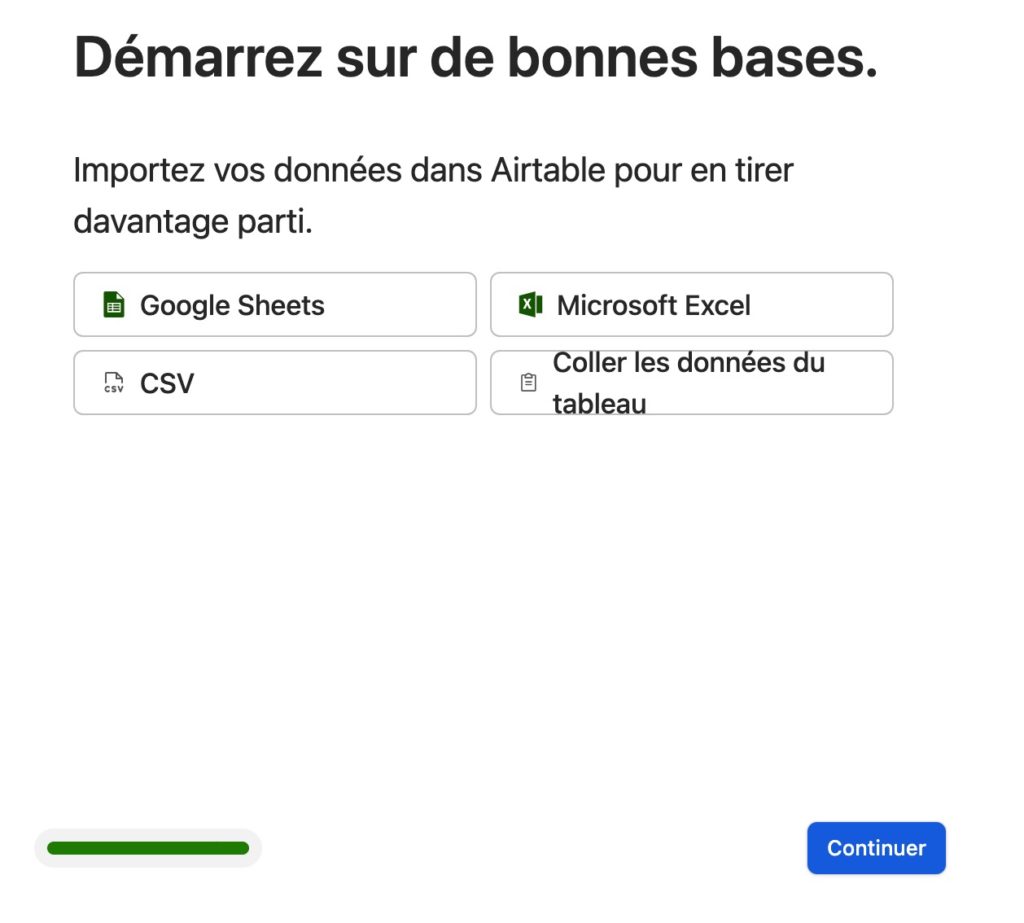
Task: Select 'Coller les données du tableau'
Action: (691, 382)
